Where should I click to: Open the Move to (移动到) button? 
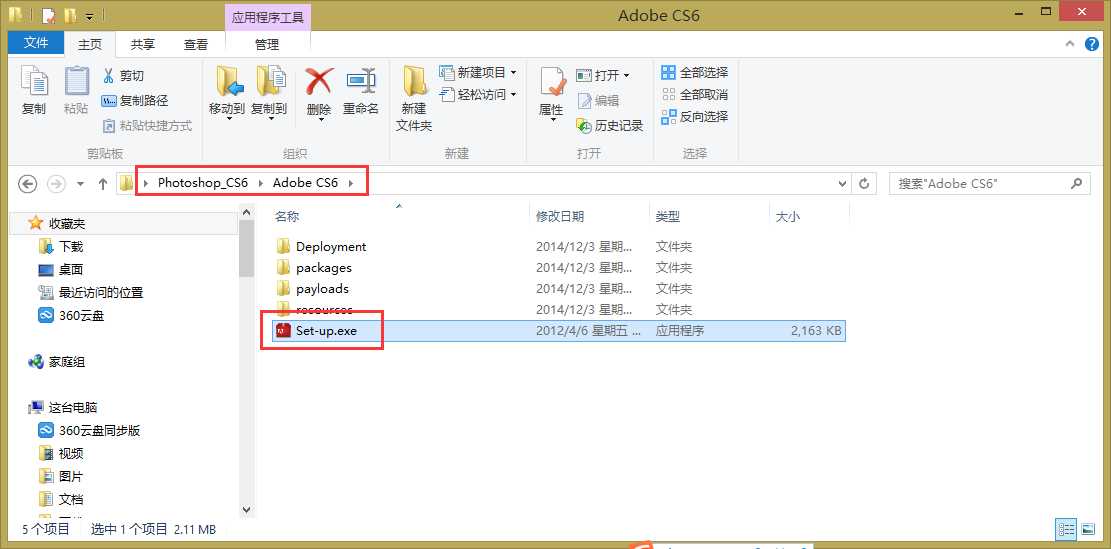[x=227, y=92]
